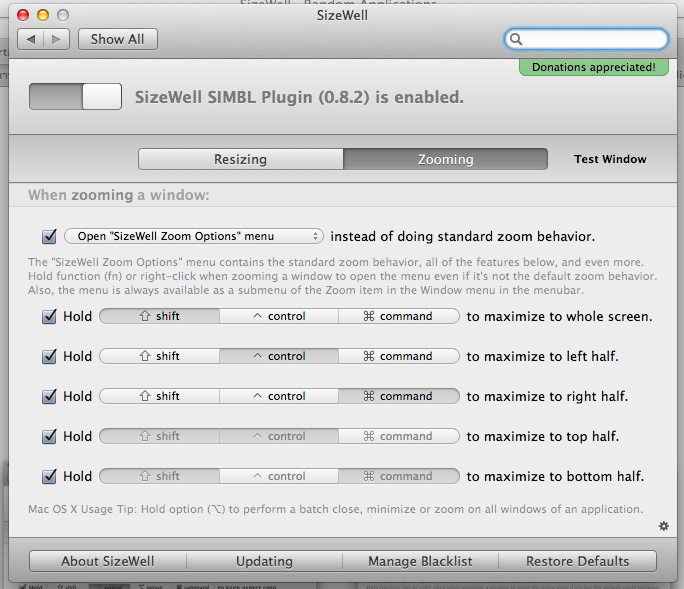This screenshot has height=589, width=684.
Task: Toggle control for maximize to left half
Action: coord(279,356)
